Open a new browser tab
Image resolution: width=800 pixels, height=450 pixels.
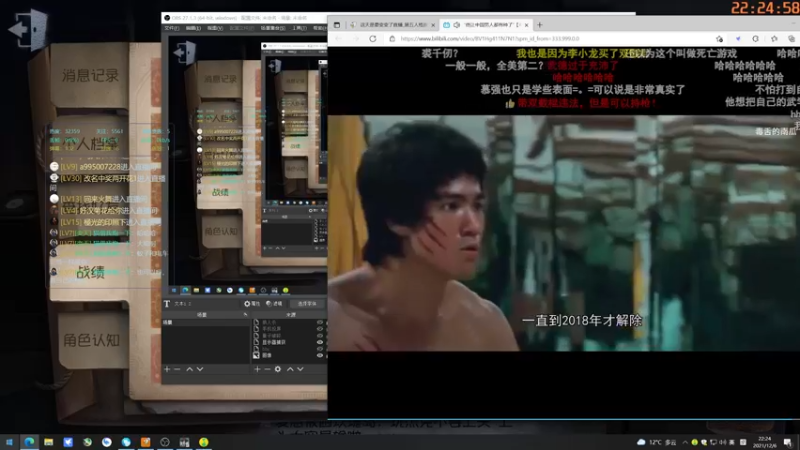[x=540, y=24]
